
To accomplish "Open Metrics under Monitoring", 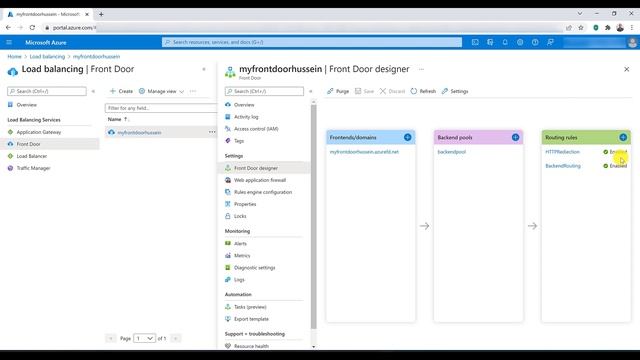I will pyautogui.click(x=242, y=256).
